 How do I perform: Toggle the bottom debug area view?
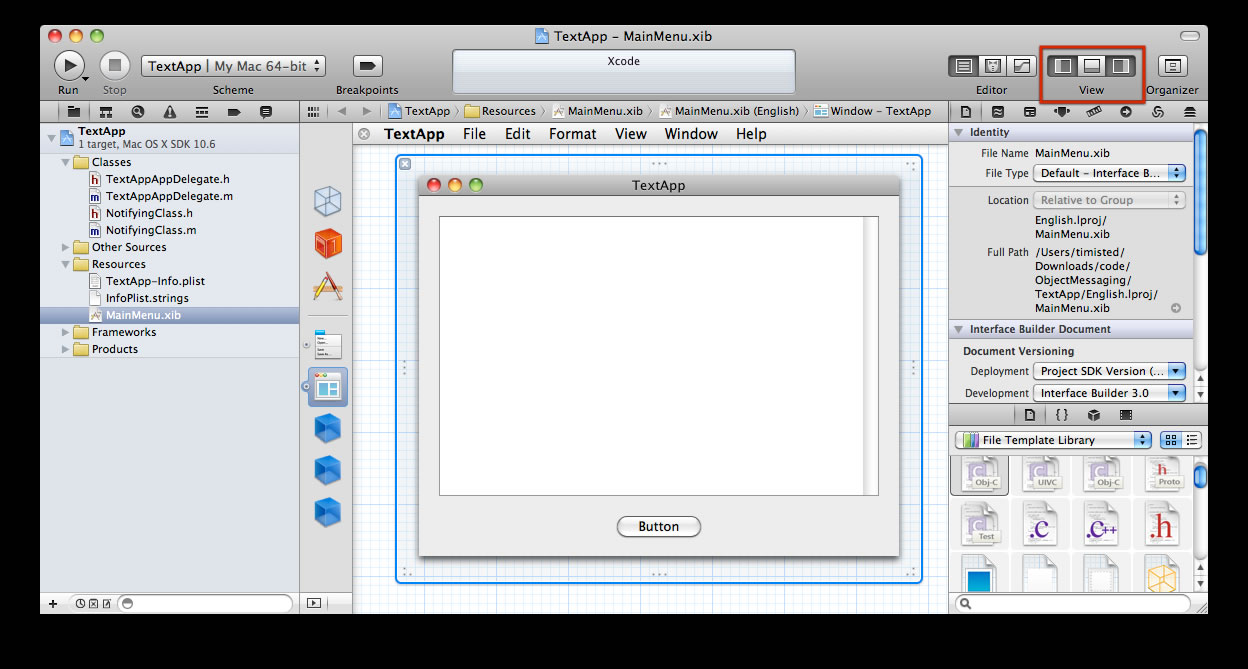(x=1092, y=66)
